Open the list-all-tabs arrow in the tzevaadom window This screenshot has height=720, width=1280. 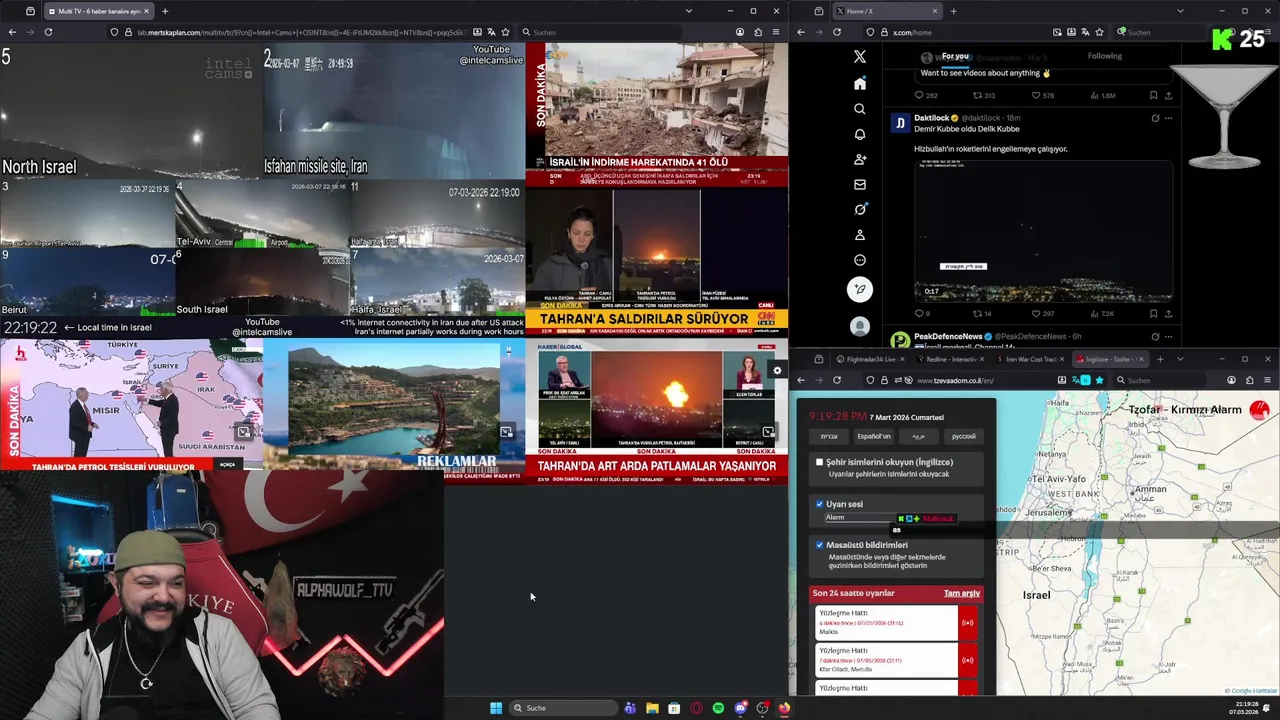pyautogui.click(x=1180, y=359)
